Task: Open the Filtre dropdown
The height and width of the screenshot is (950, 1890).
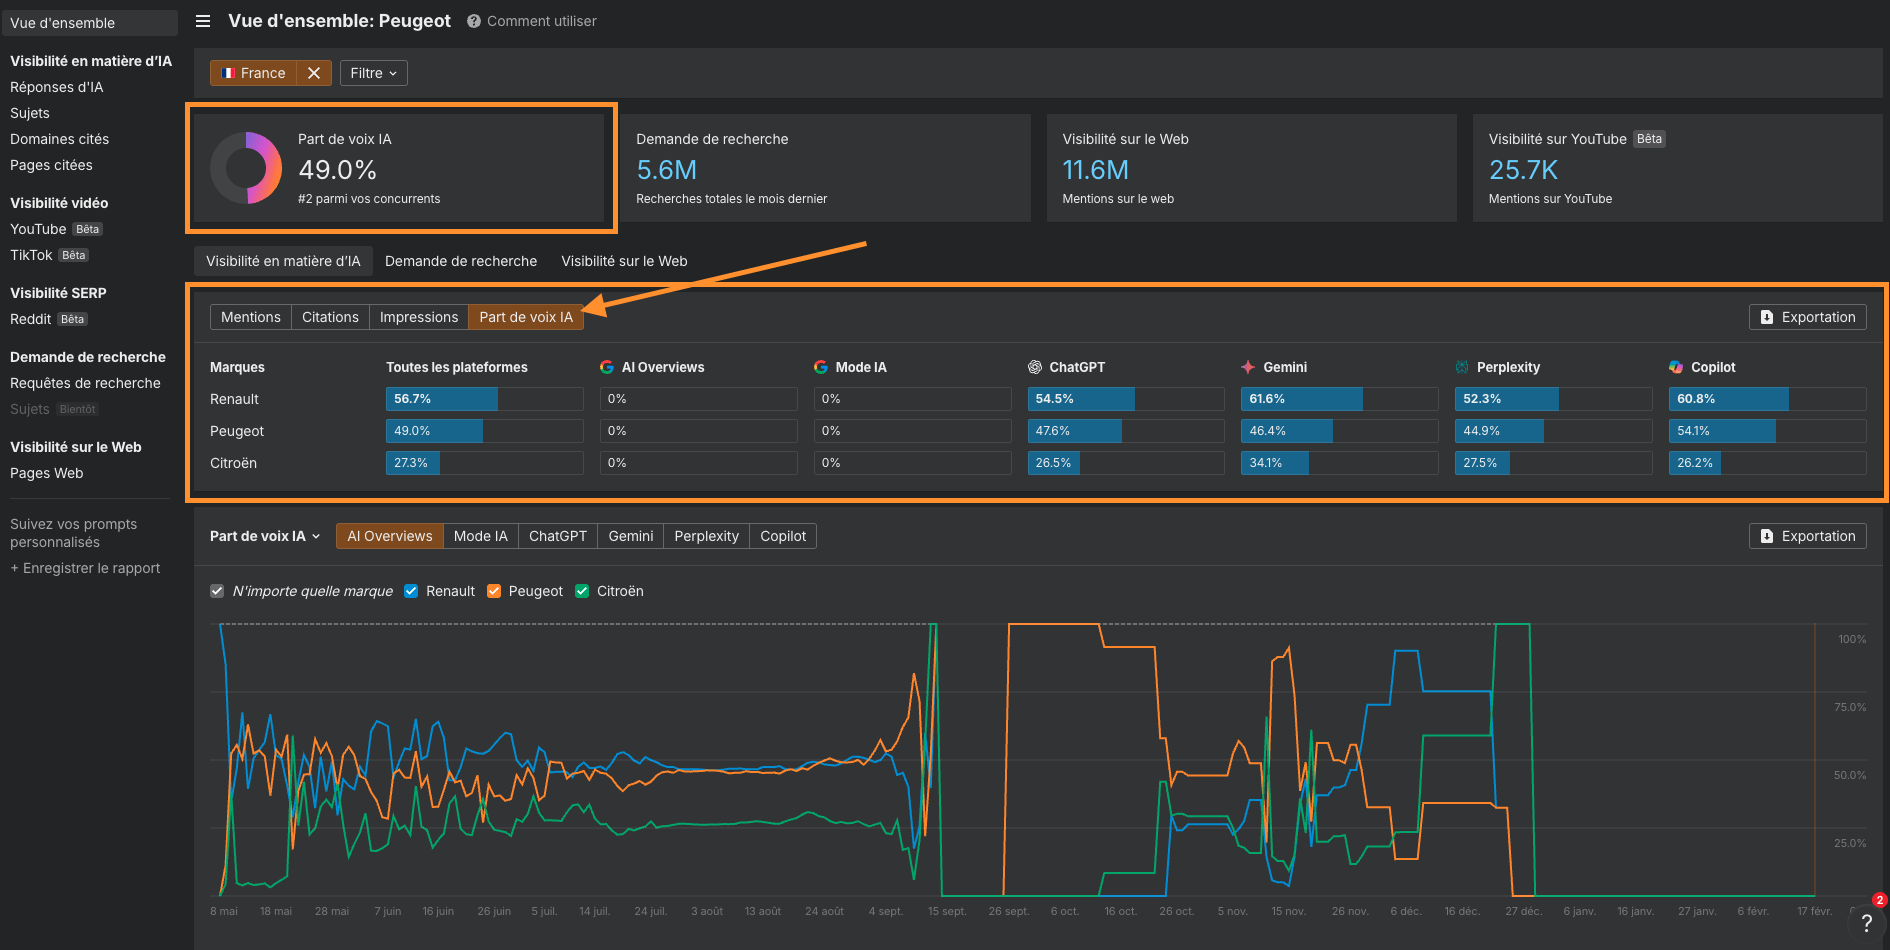Action: (x=373, y=73)
